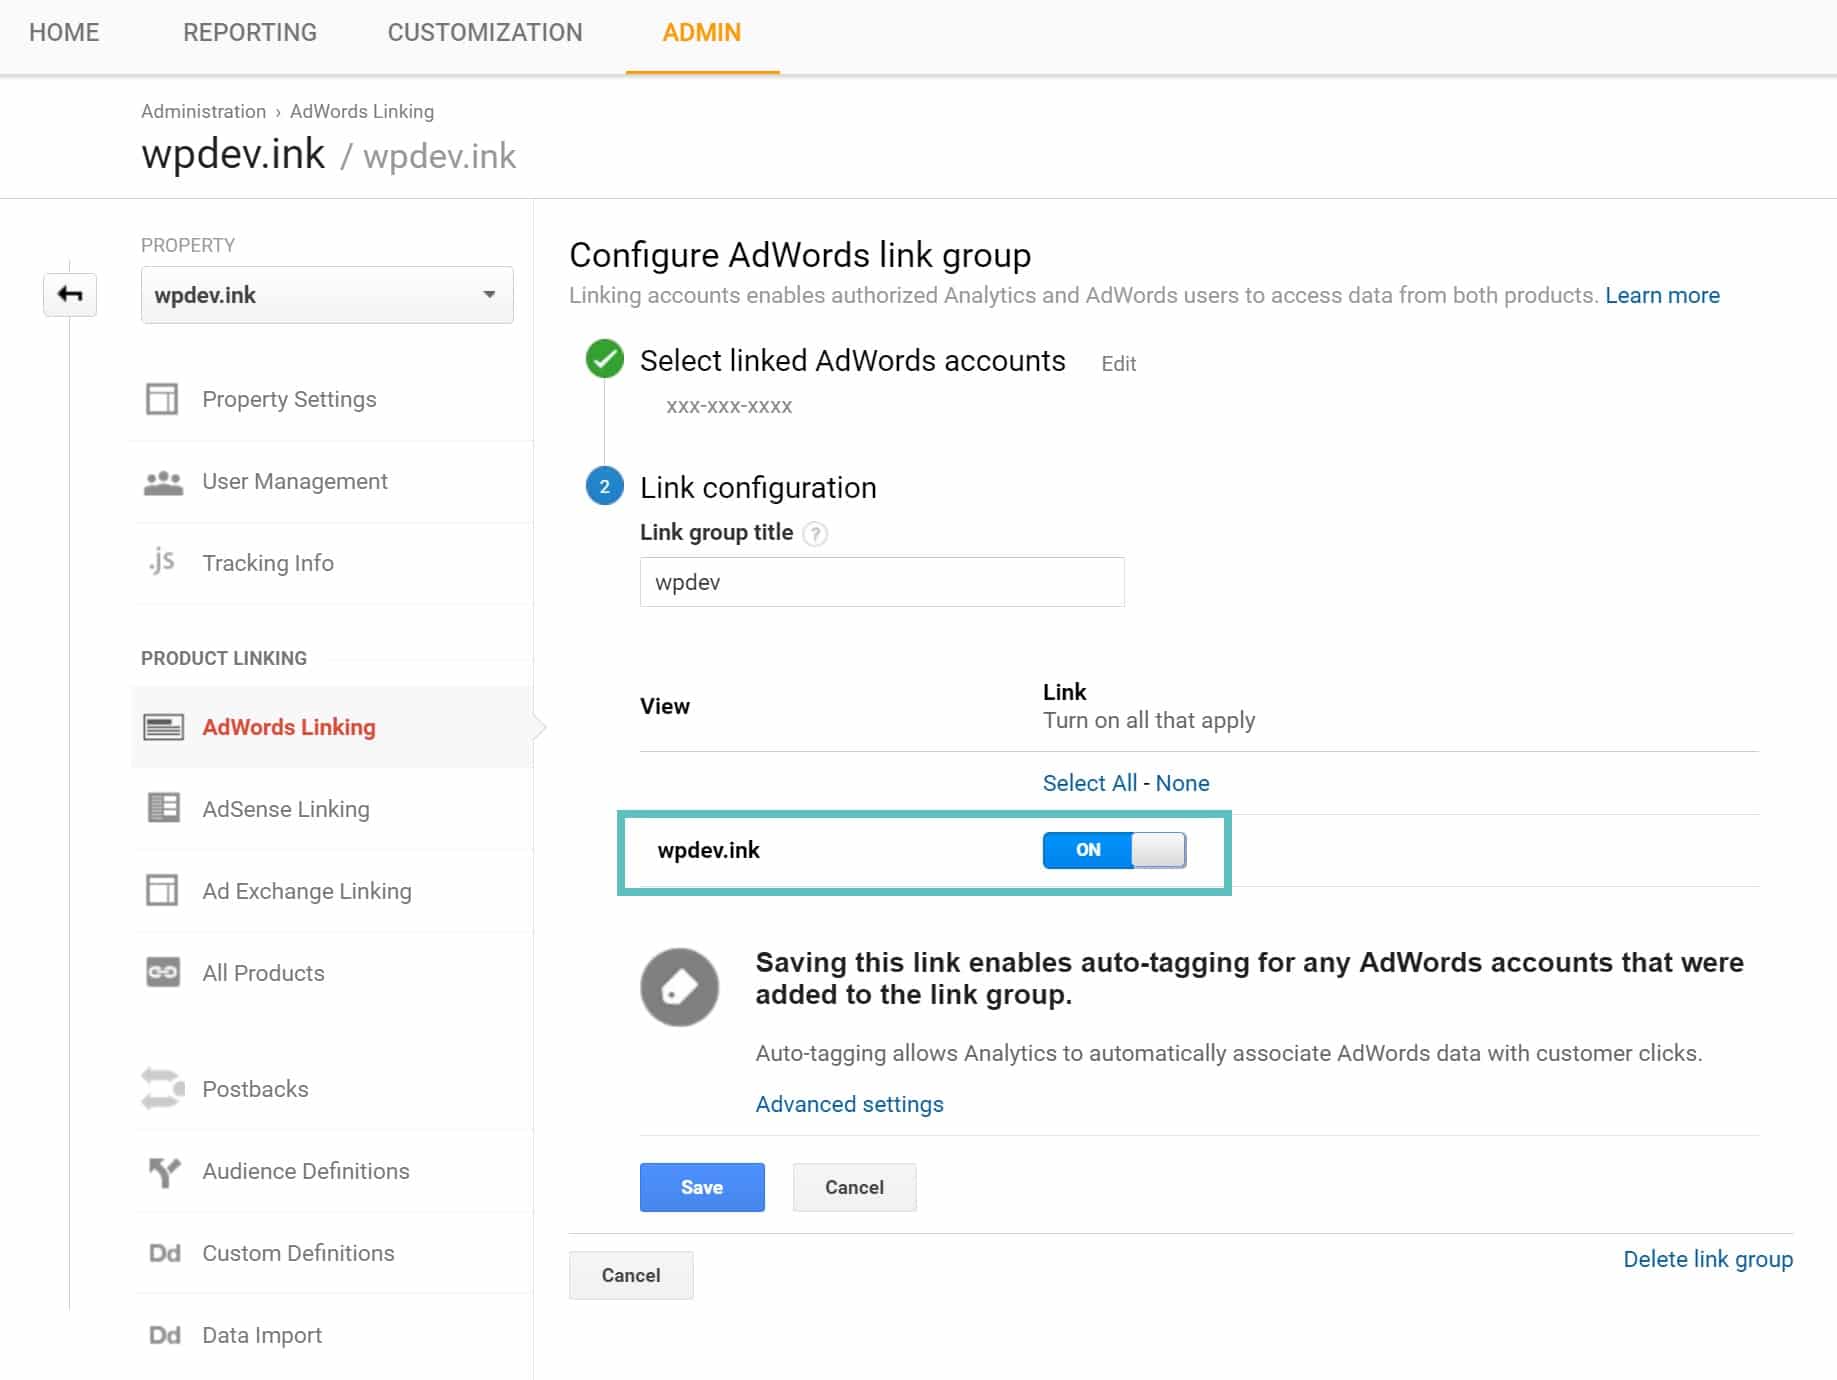Open AdSense Linking

click(x=285, y=809)
